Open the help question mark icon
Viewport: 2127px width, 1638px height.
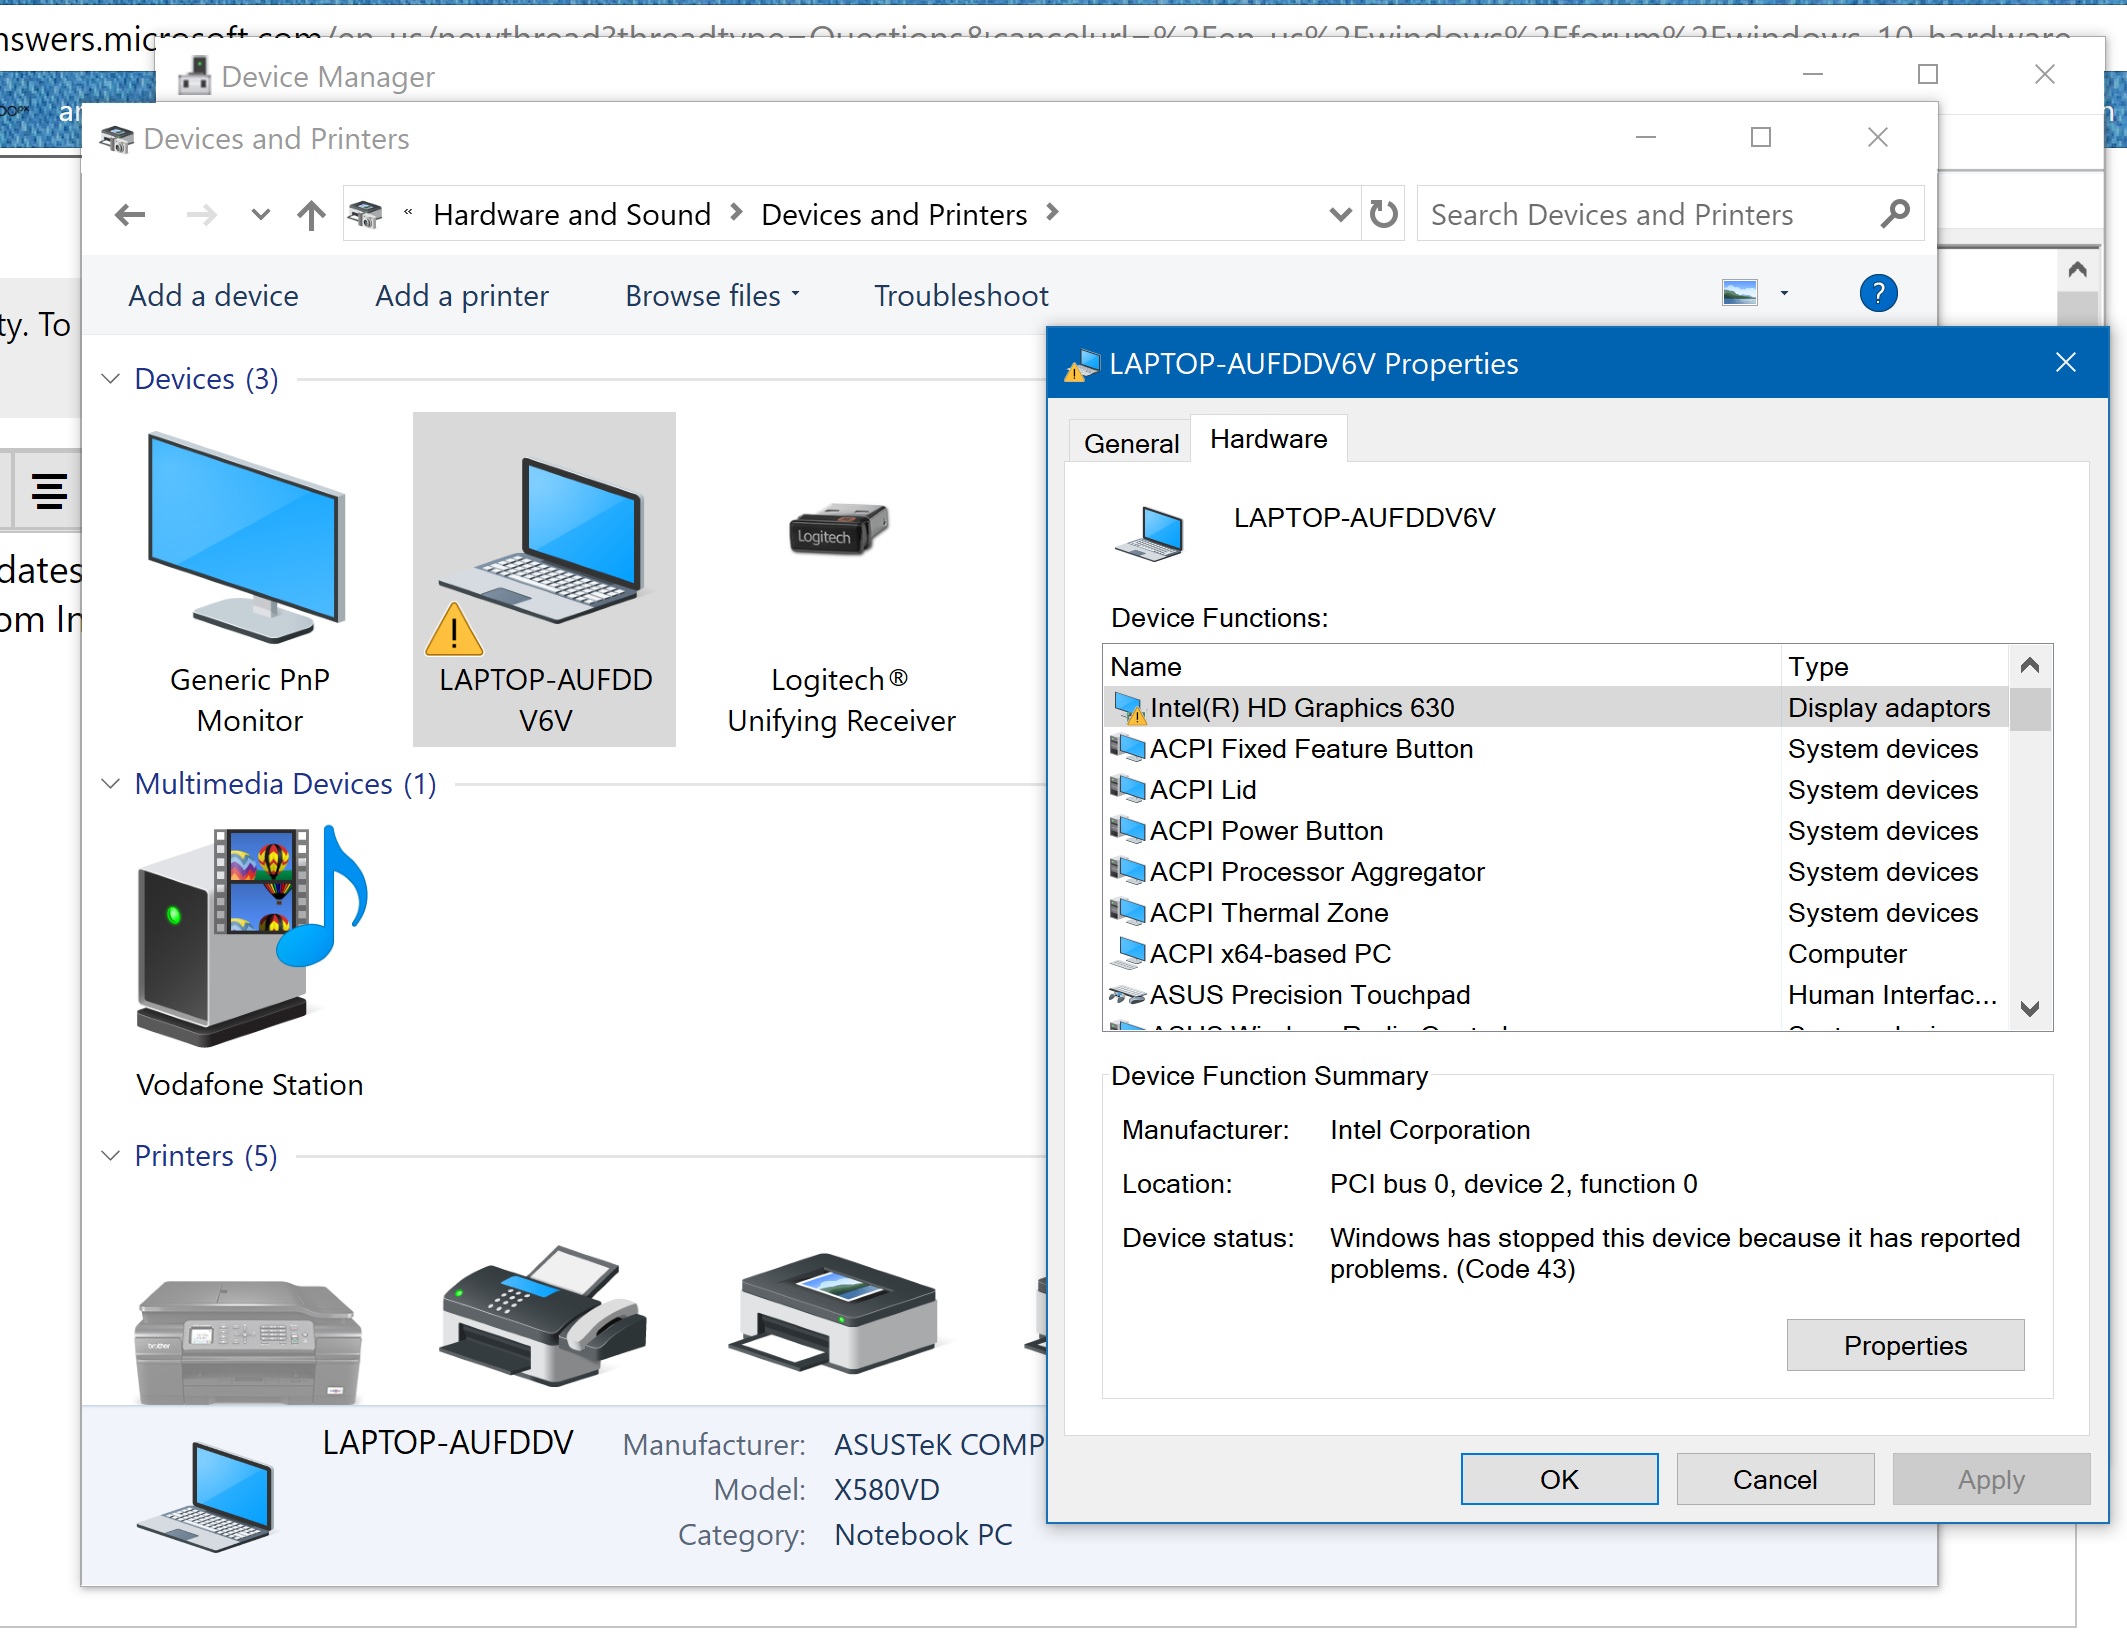(1878, 294)
